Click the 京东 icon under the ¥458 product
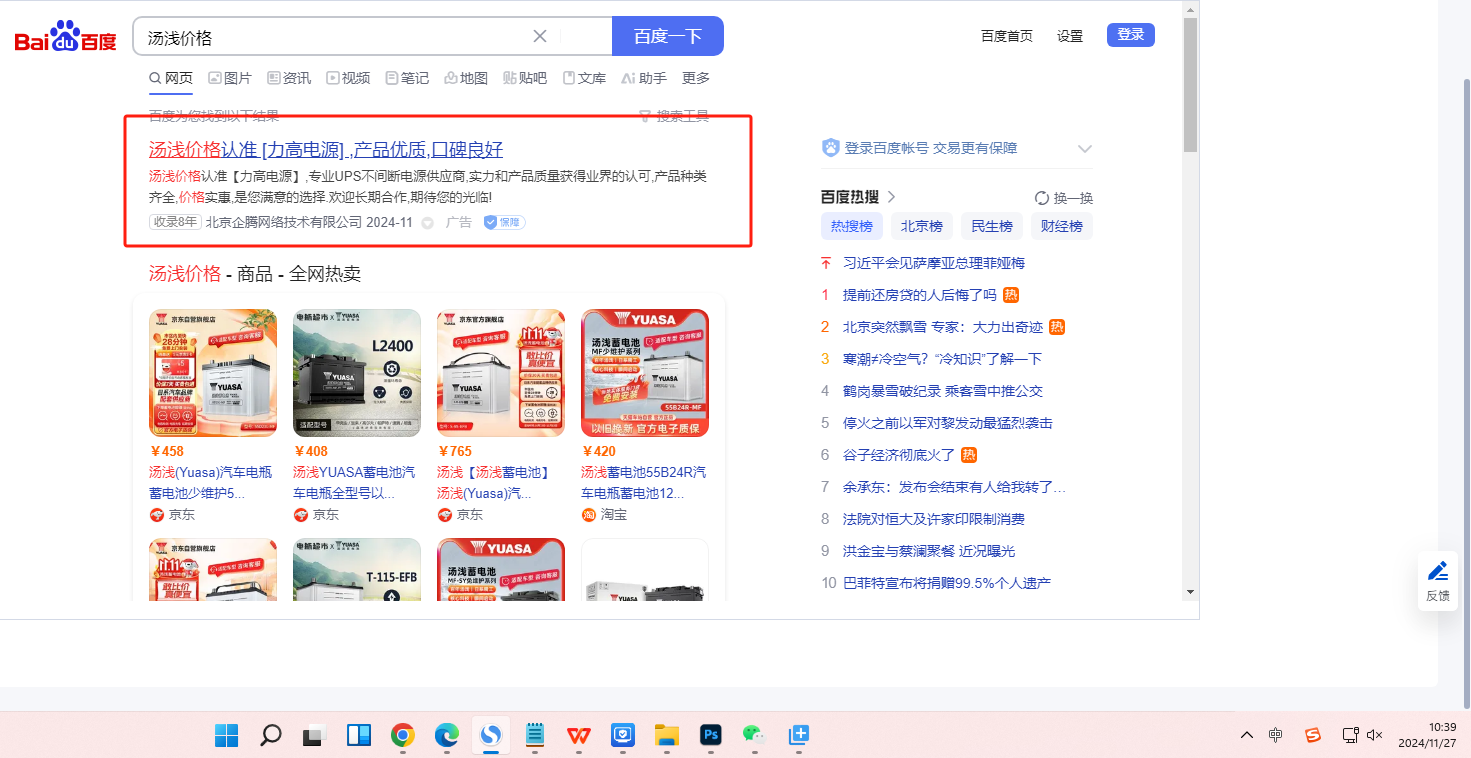The width and height of the screenshot is (1471, 758). click(156, 515)
